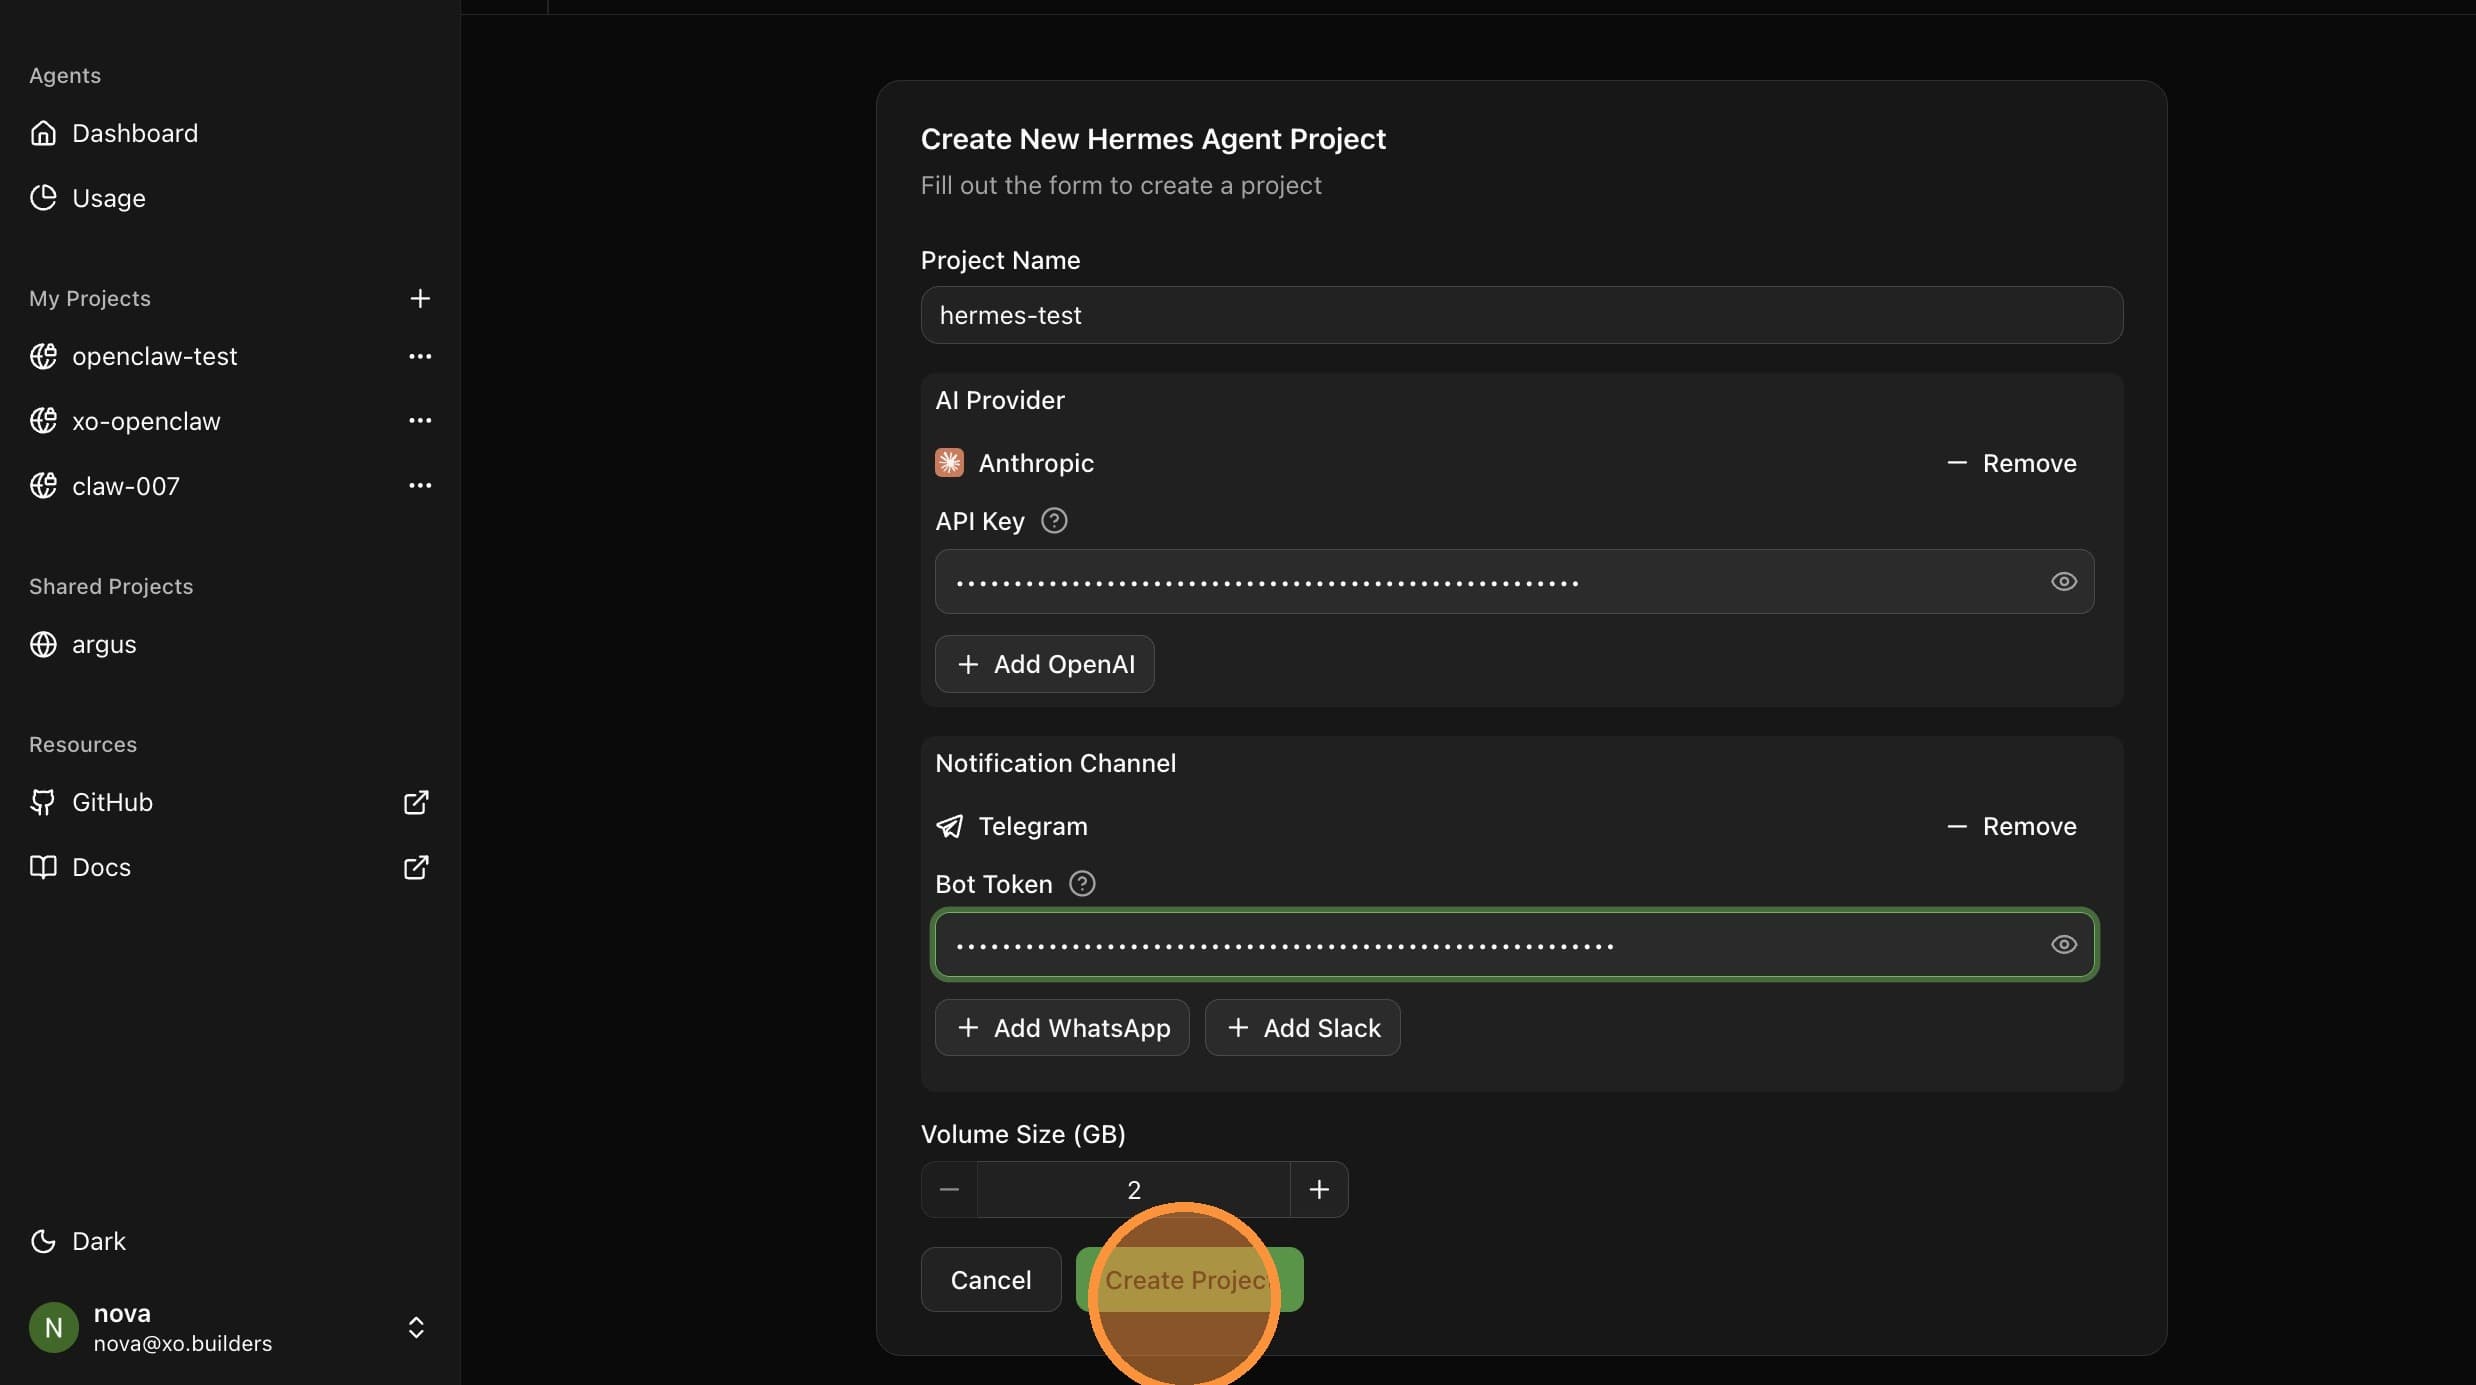Focus the Telegram Bot Token field
This screenshot has height=1385, width=2476.
click(x=1514, y=944)
